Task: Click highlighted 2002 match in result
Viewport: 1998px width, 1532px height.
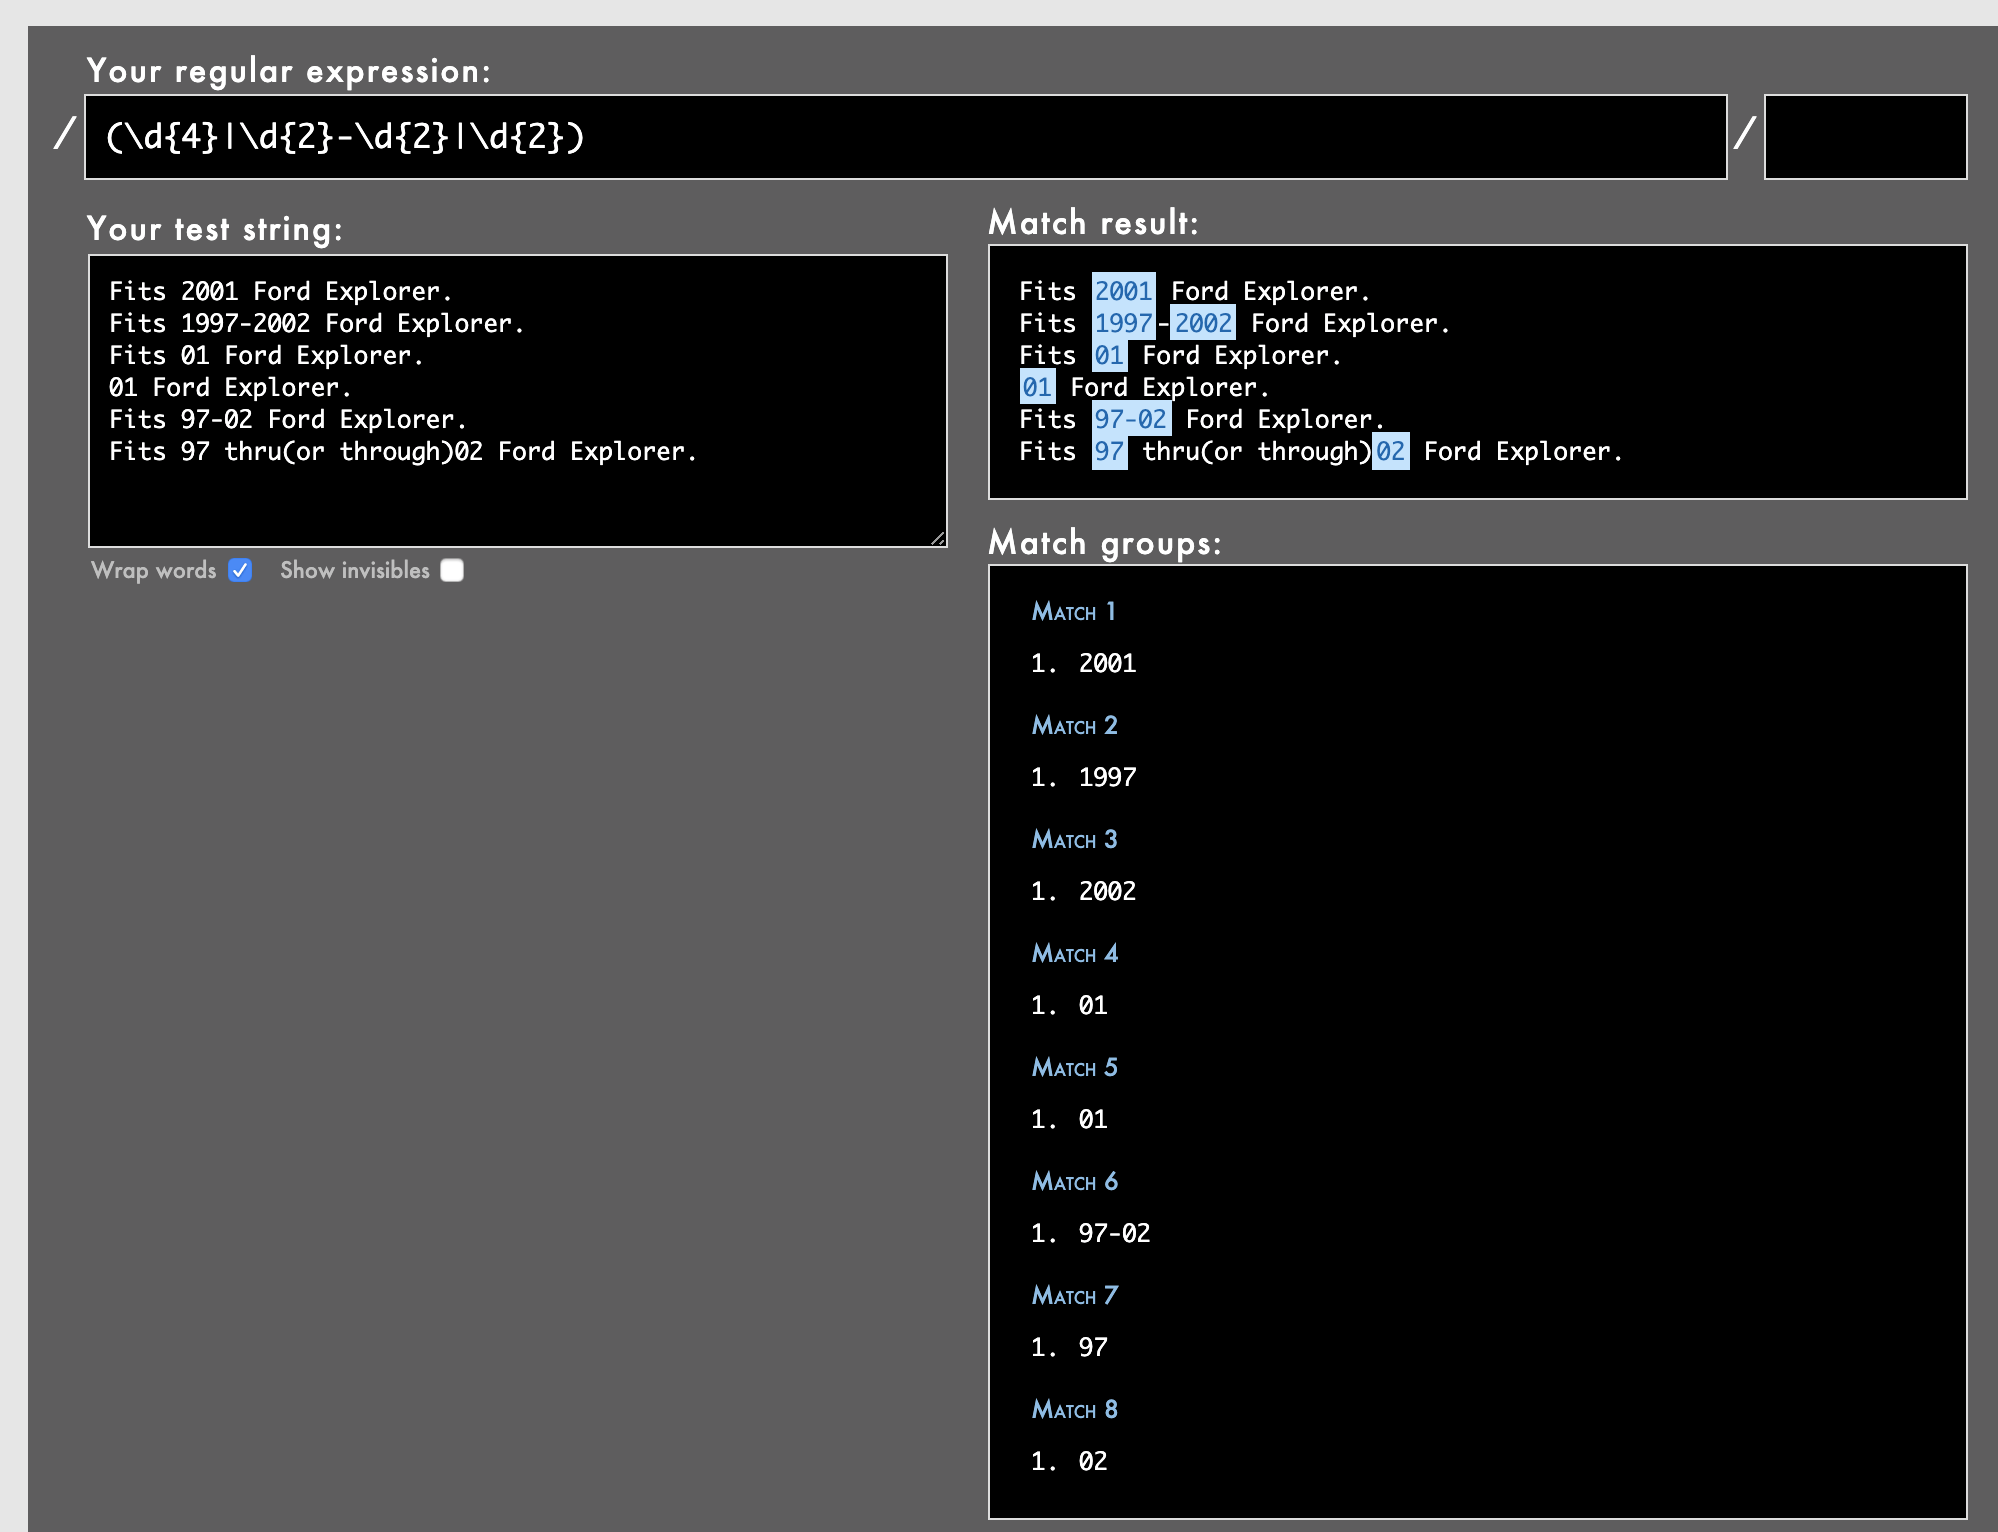Action: tap(1203, 323)
